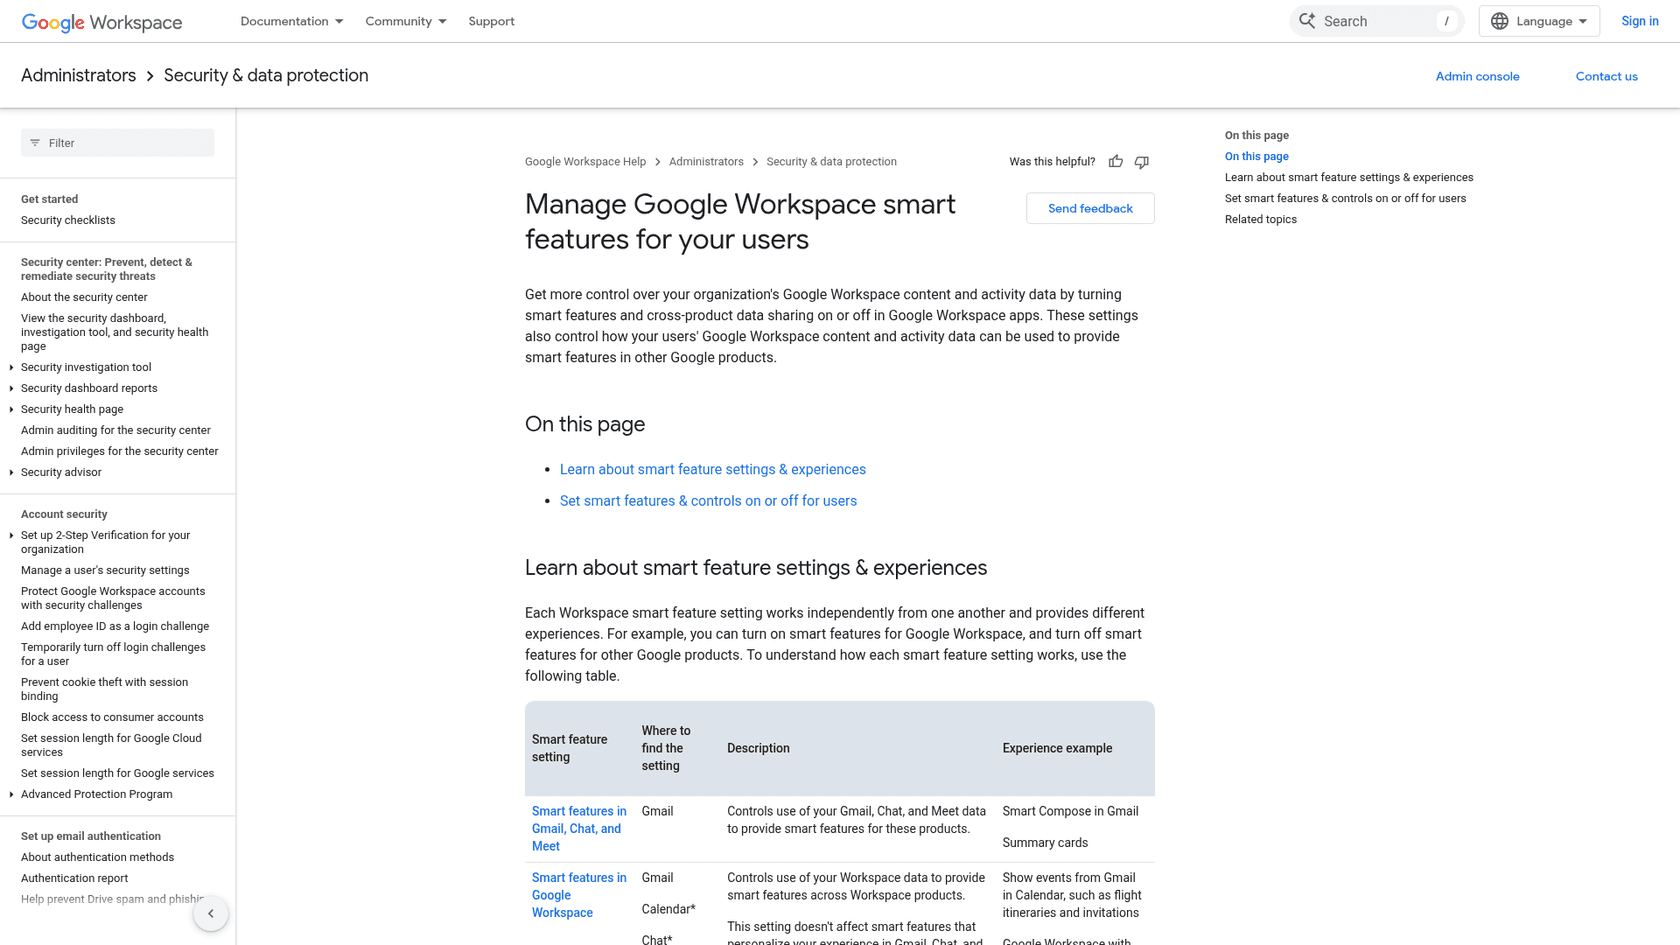
Task: Open Smart features in Google Workspace link
Action: click(579, 895)
